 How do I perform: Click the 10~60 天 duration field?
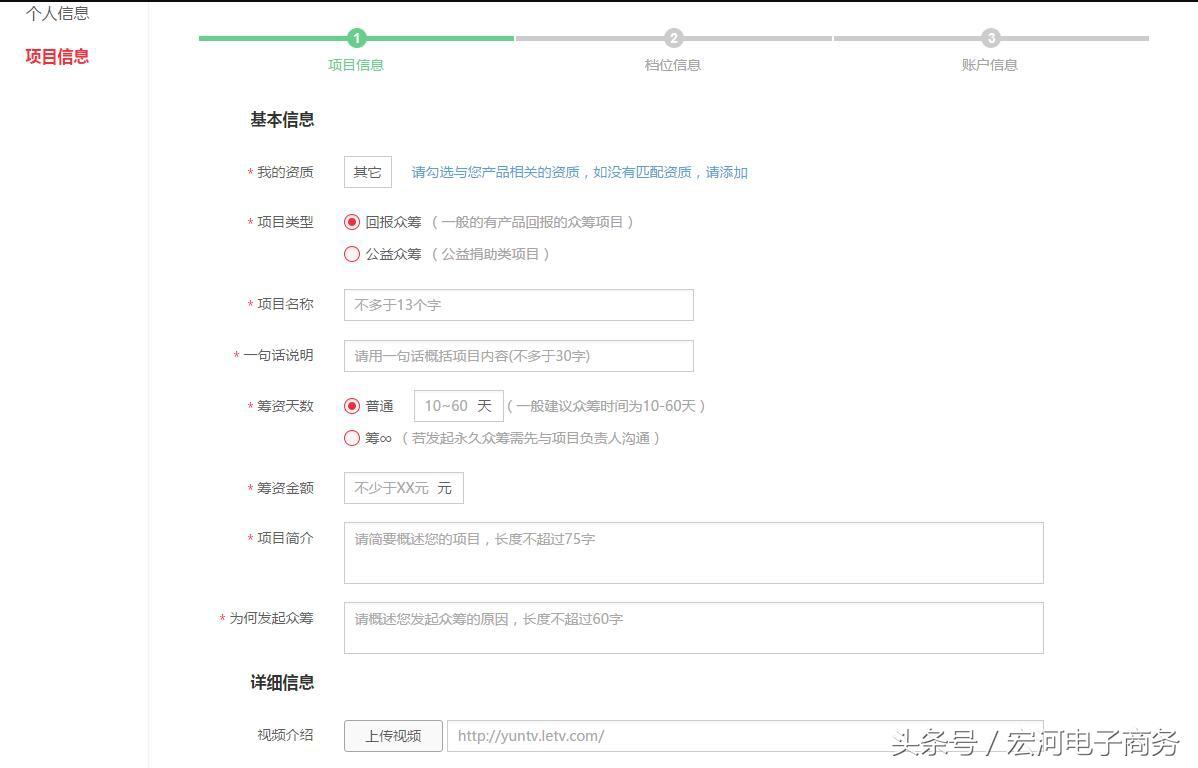(458, 406)
